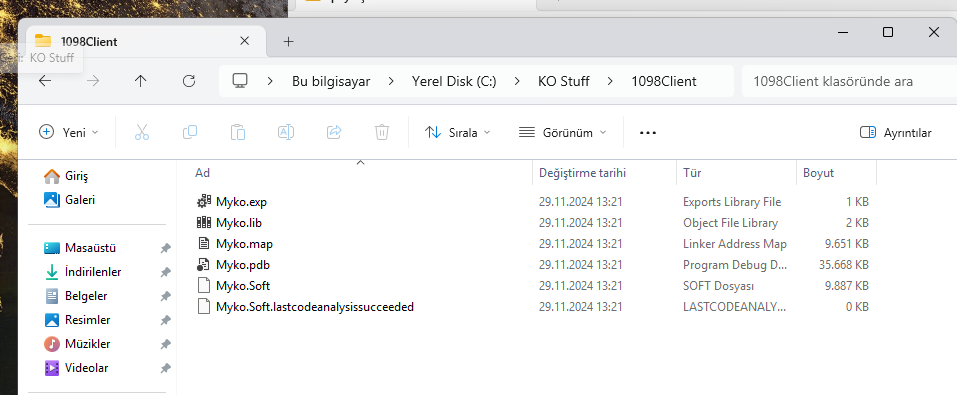Click the Copy icon in toolbar
Screen dimensions: 957x395
(190, 132)
